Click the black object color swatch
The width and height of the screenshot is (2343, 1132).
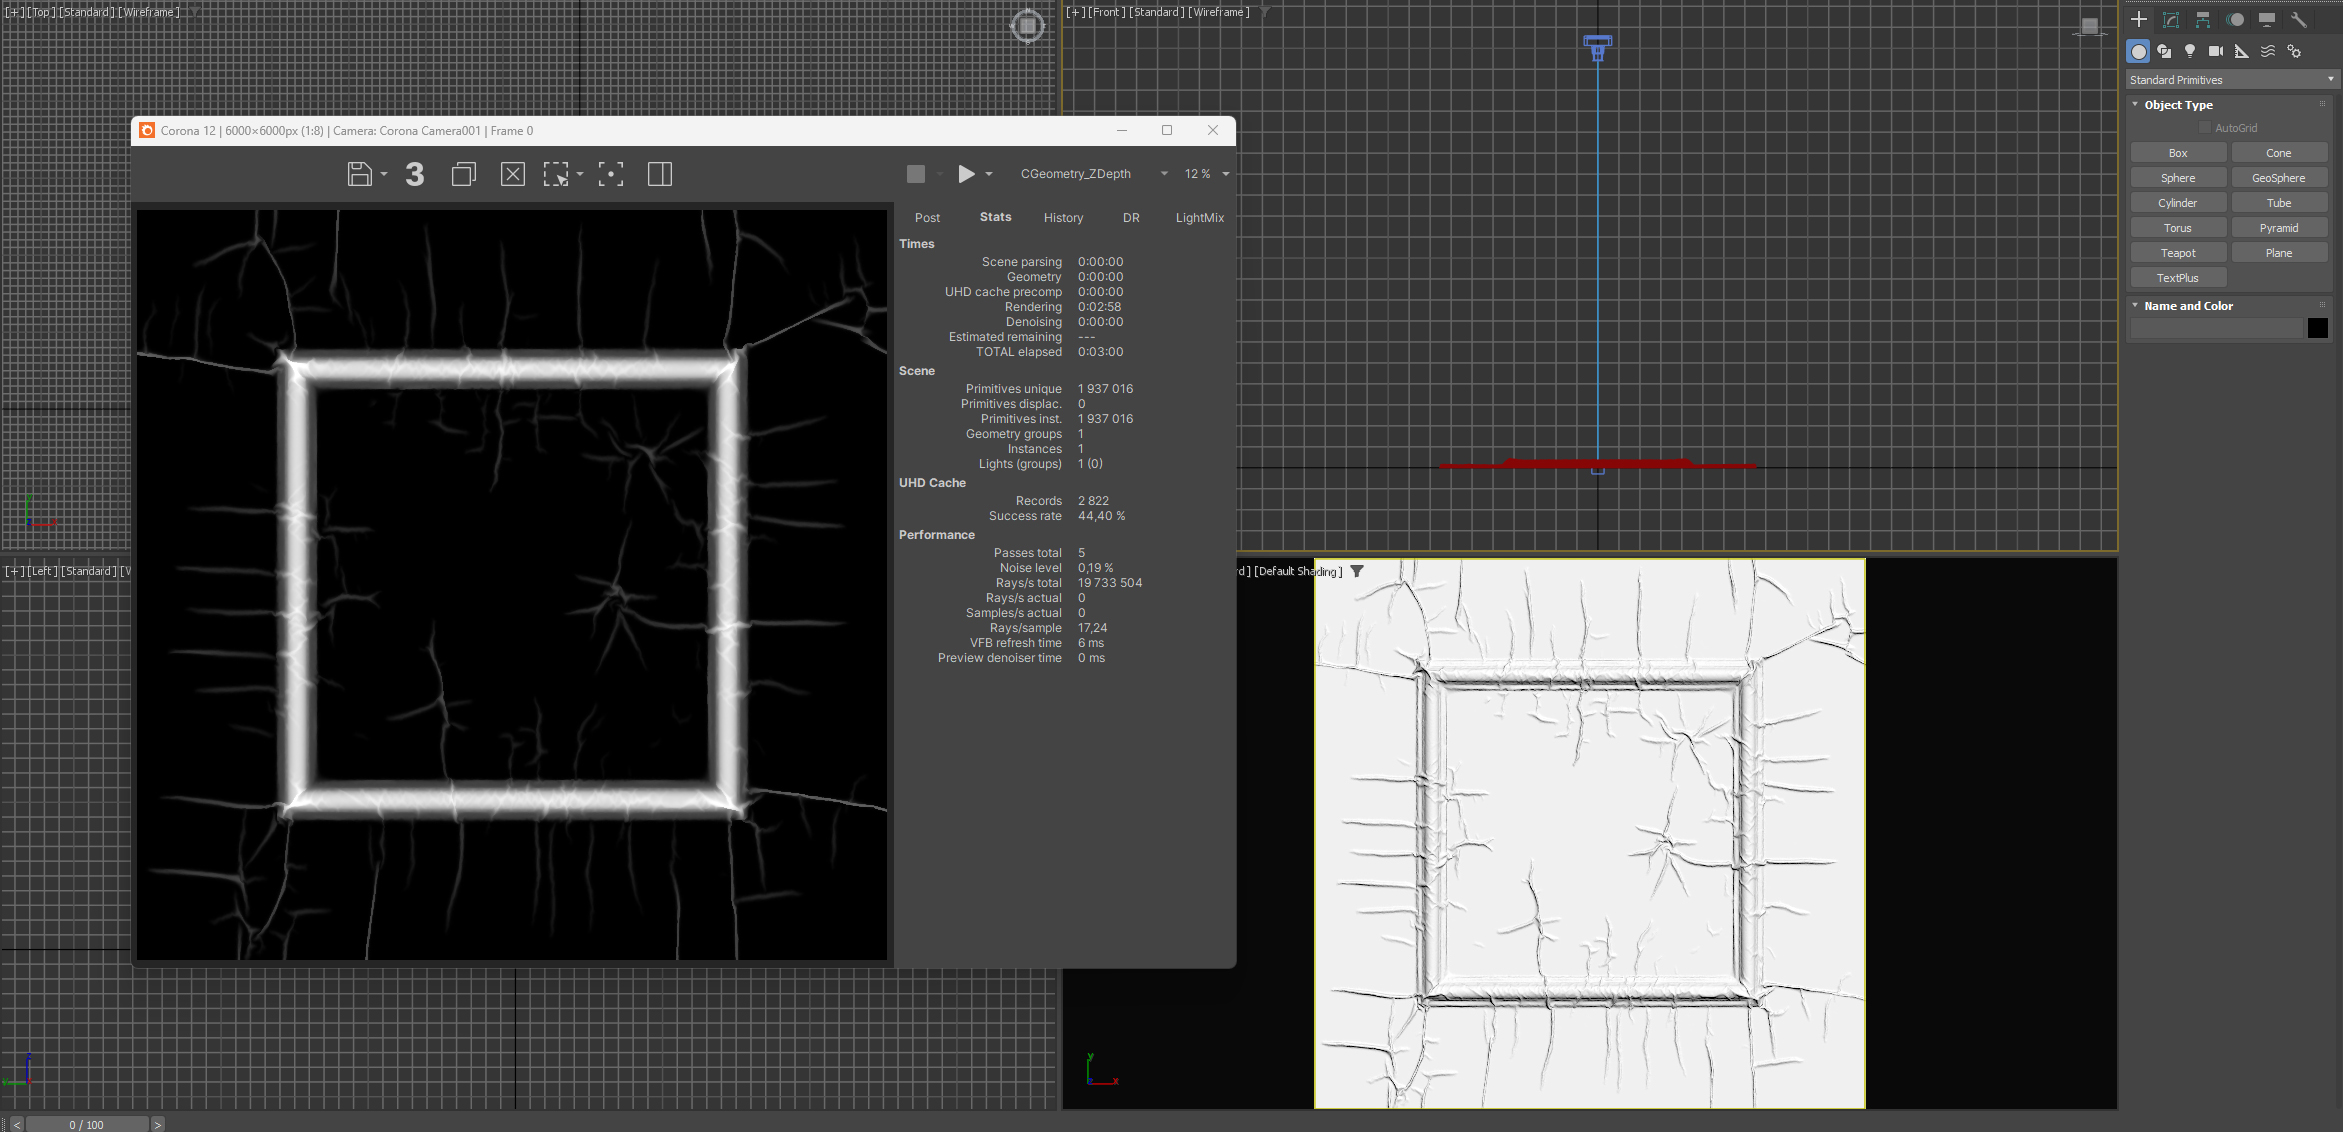[2317, 328]
